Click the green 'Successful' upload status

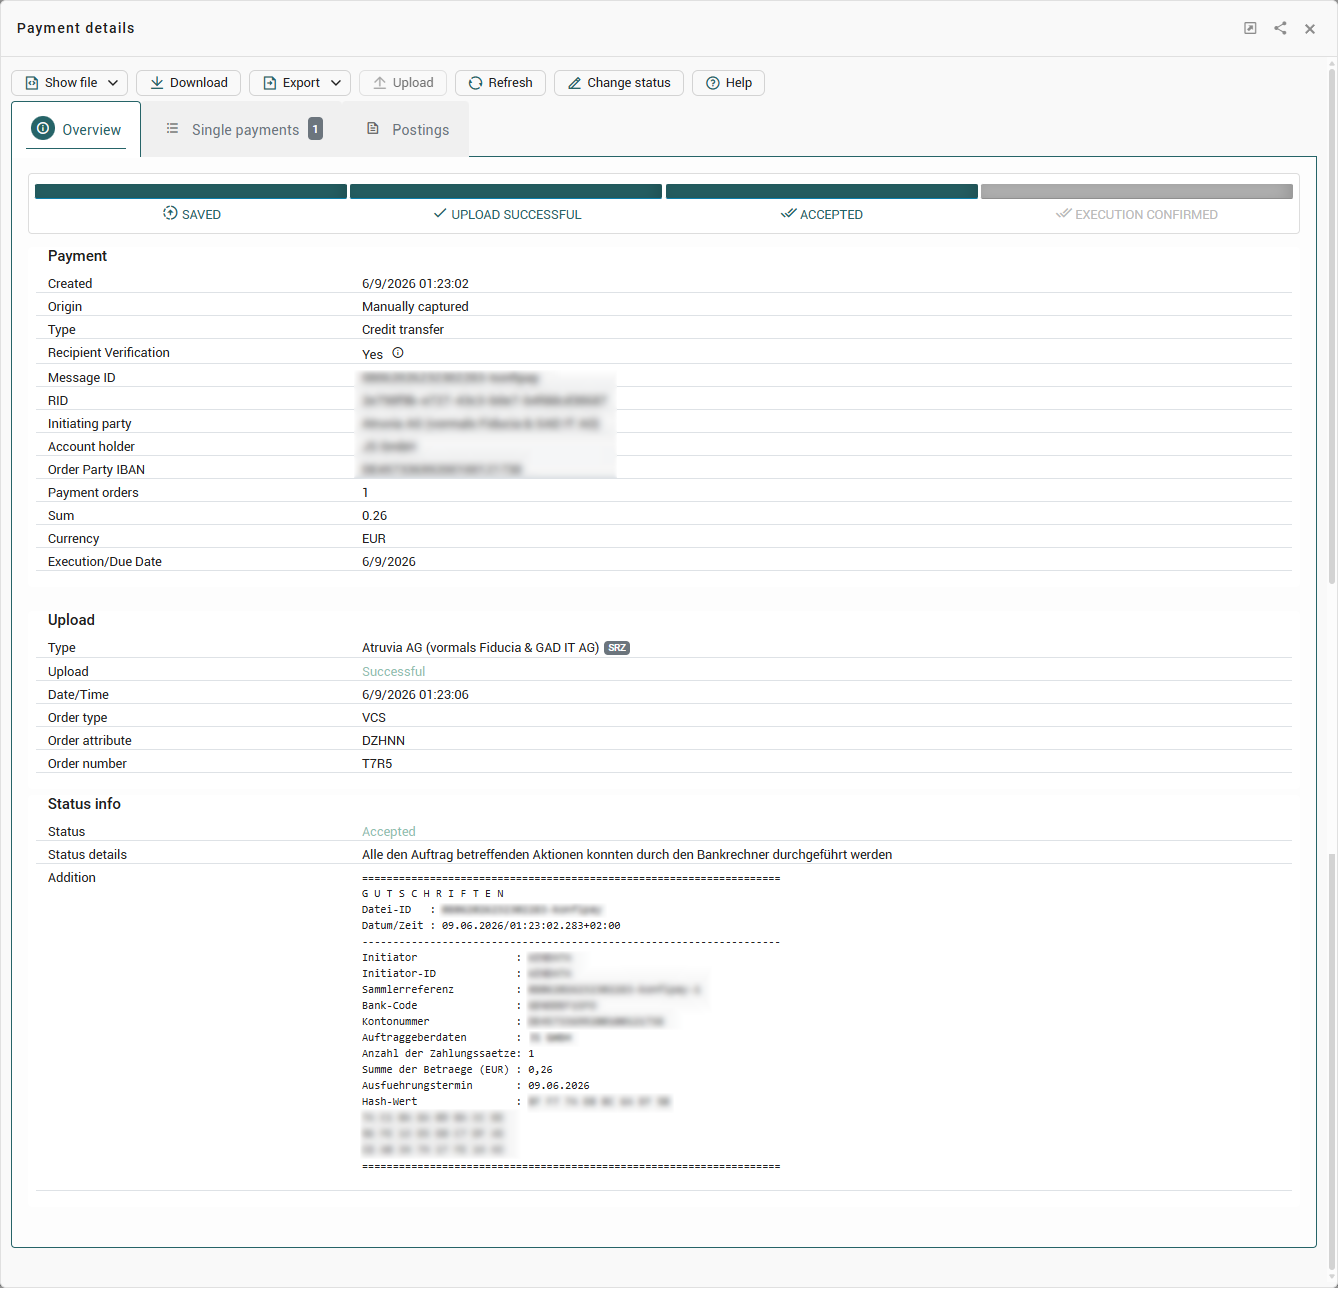[393, 672]
